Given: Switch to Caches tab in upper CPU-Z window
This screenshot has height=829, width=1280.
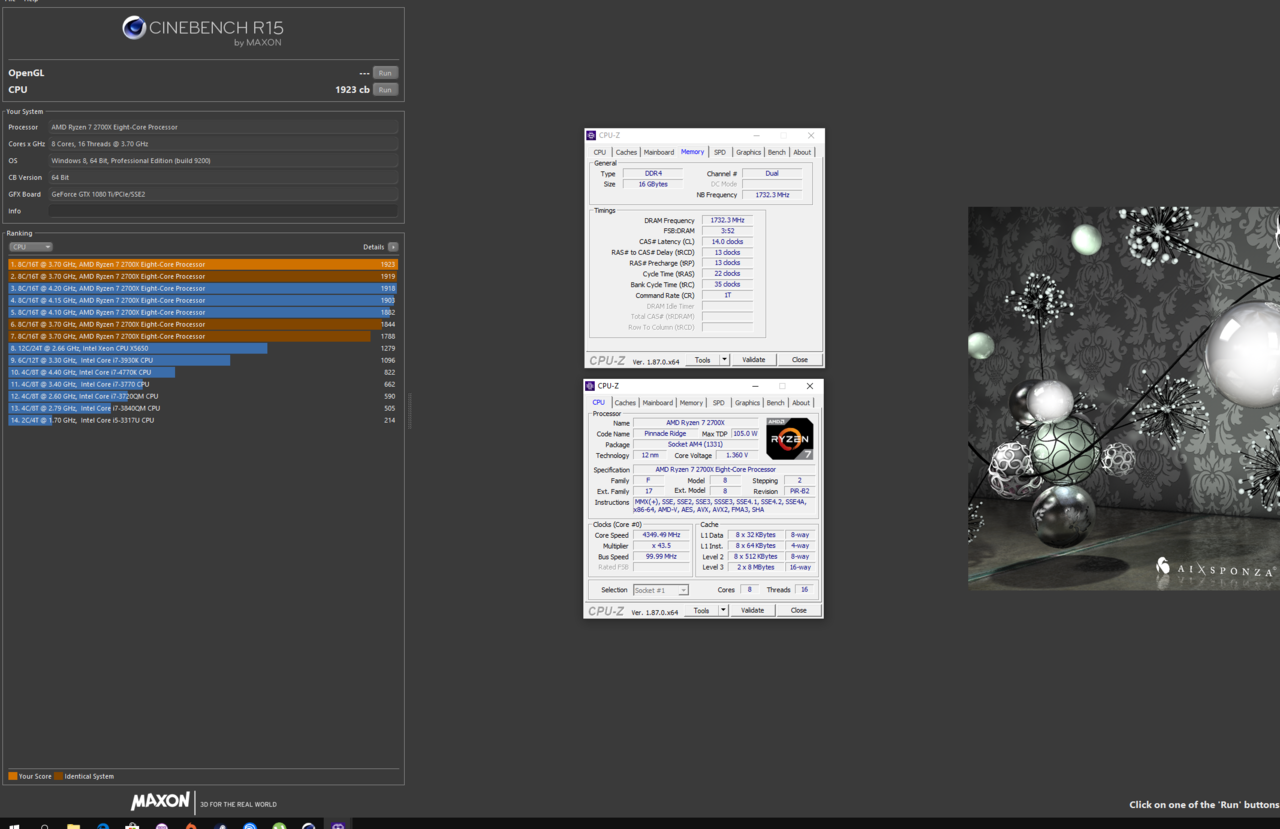Looking at the screenshot, I should pos(626,153).
